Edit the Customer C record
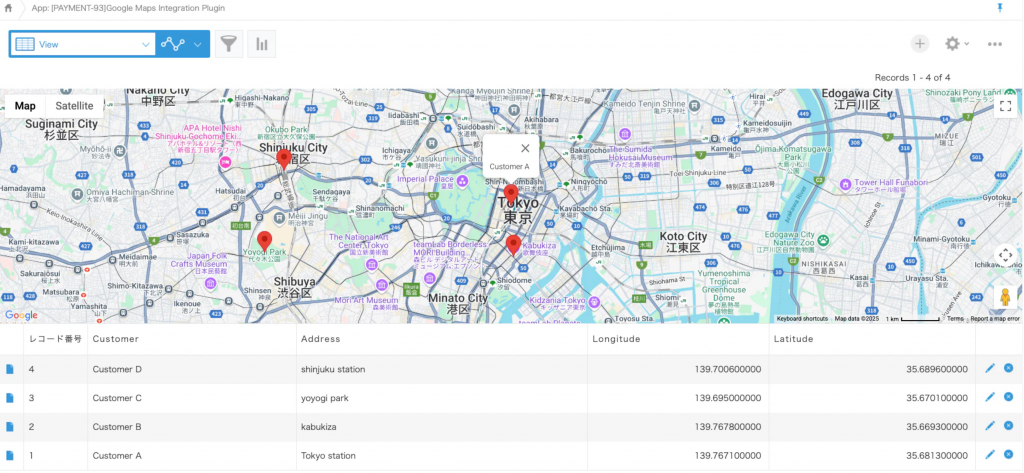Screen dimensions: 1024x473 pos(990,397)
